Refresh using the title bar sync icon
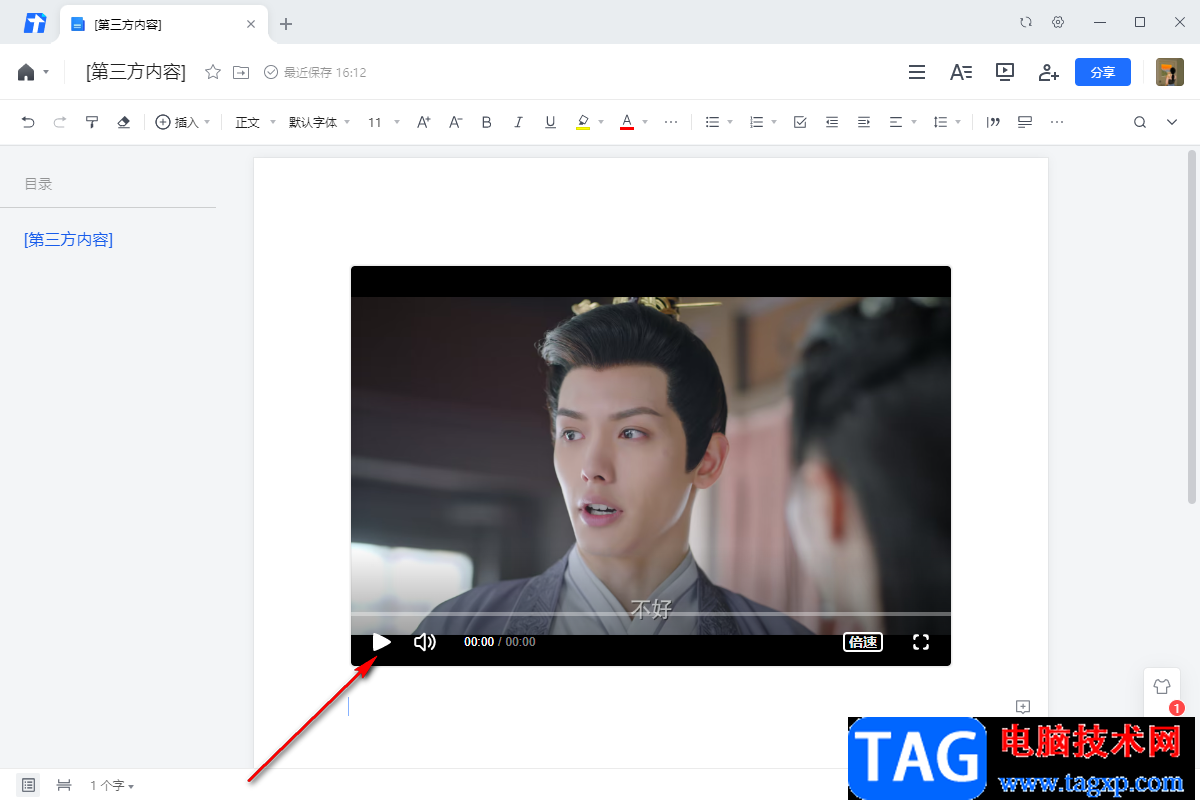 [1026, 22]
